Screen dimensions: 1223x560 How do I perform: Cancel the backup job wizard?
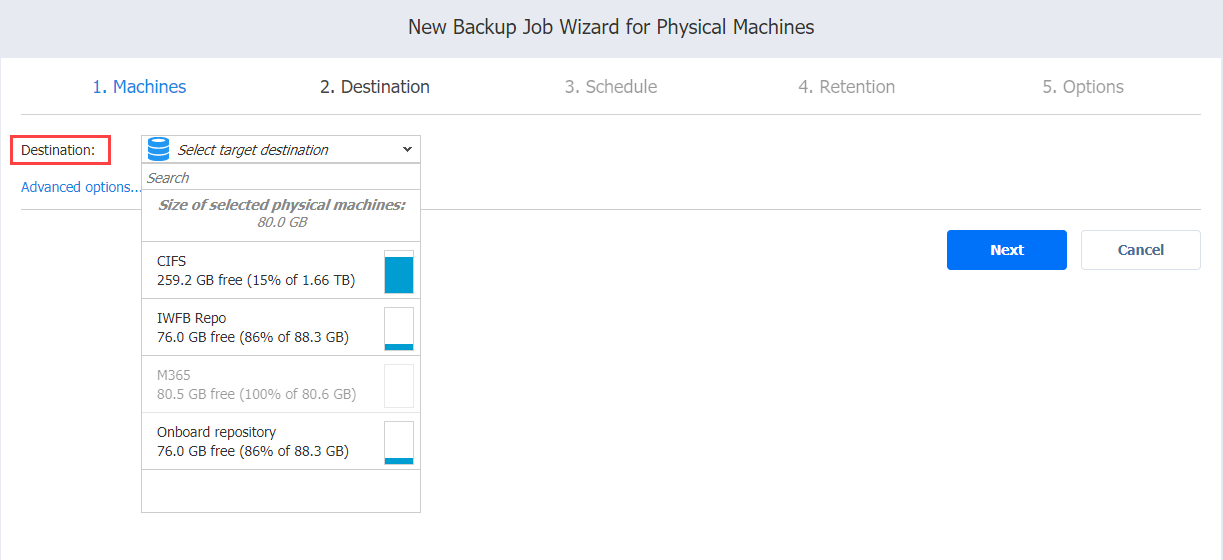coord(1141,250)
